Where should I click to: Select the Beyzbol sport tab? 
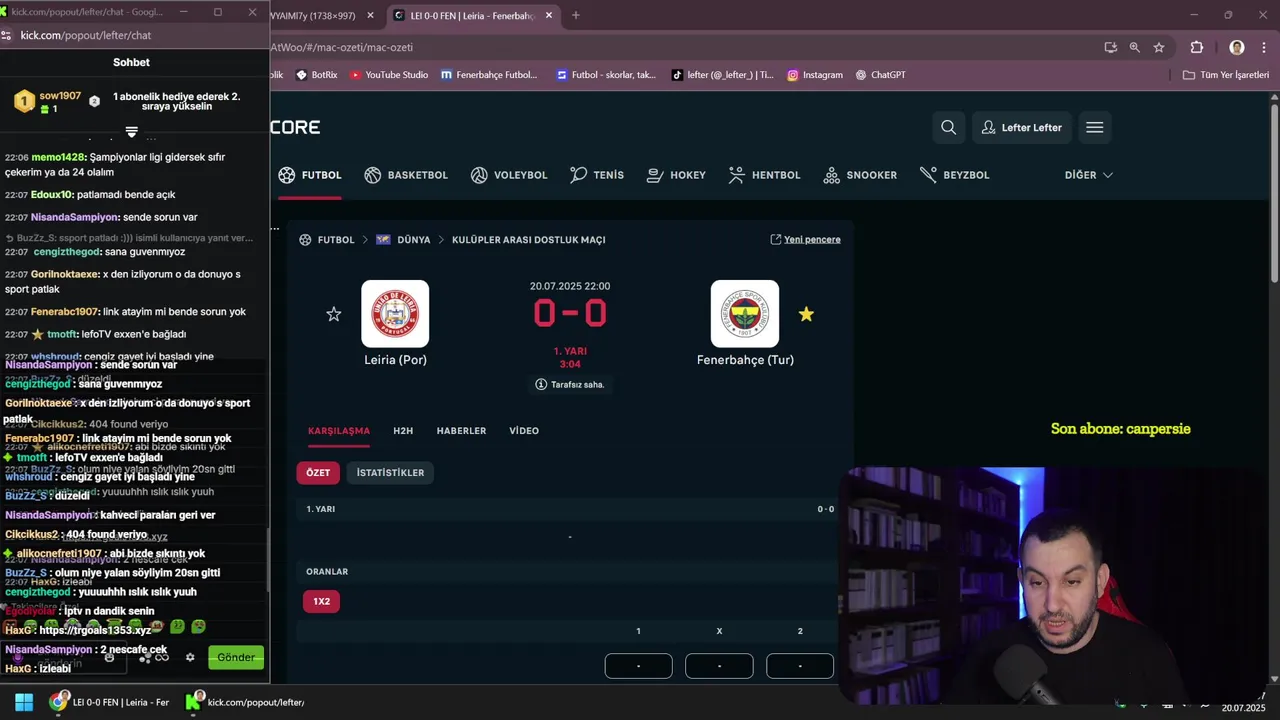coord(954,175)
